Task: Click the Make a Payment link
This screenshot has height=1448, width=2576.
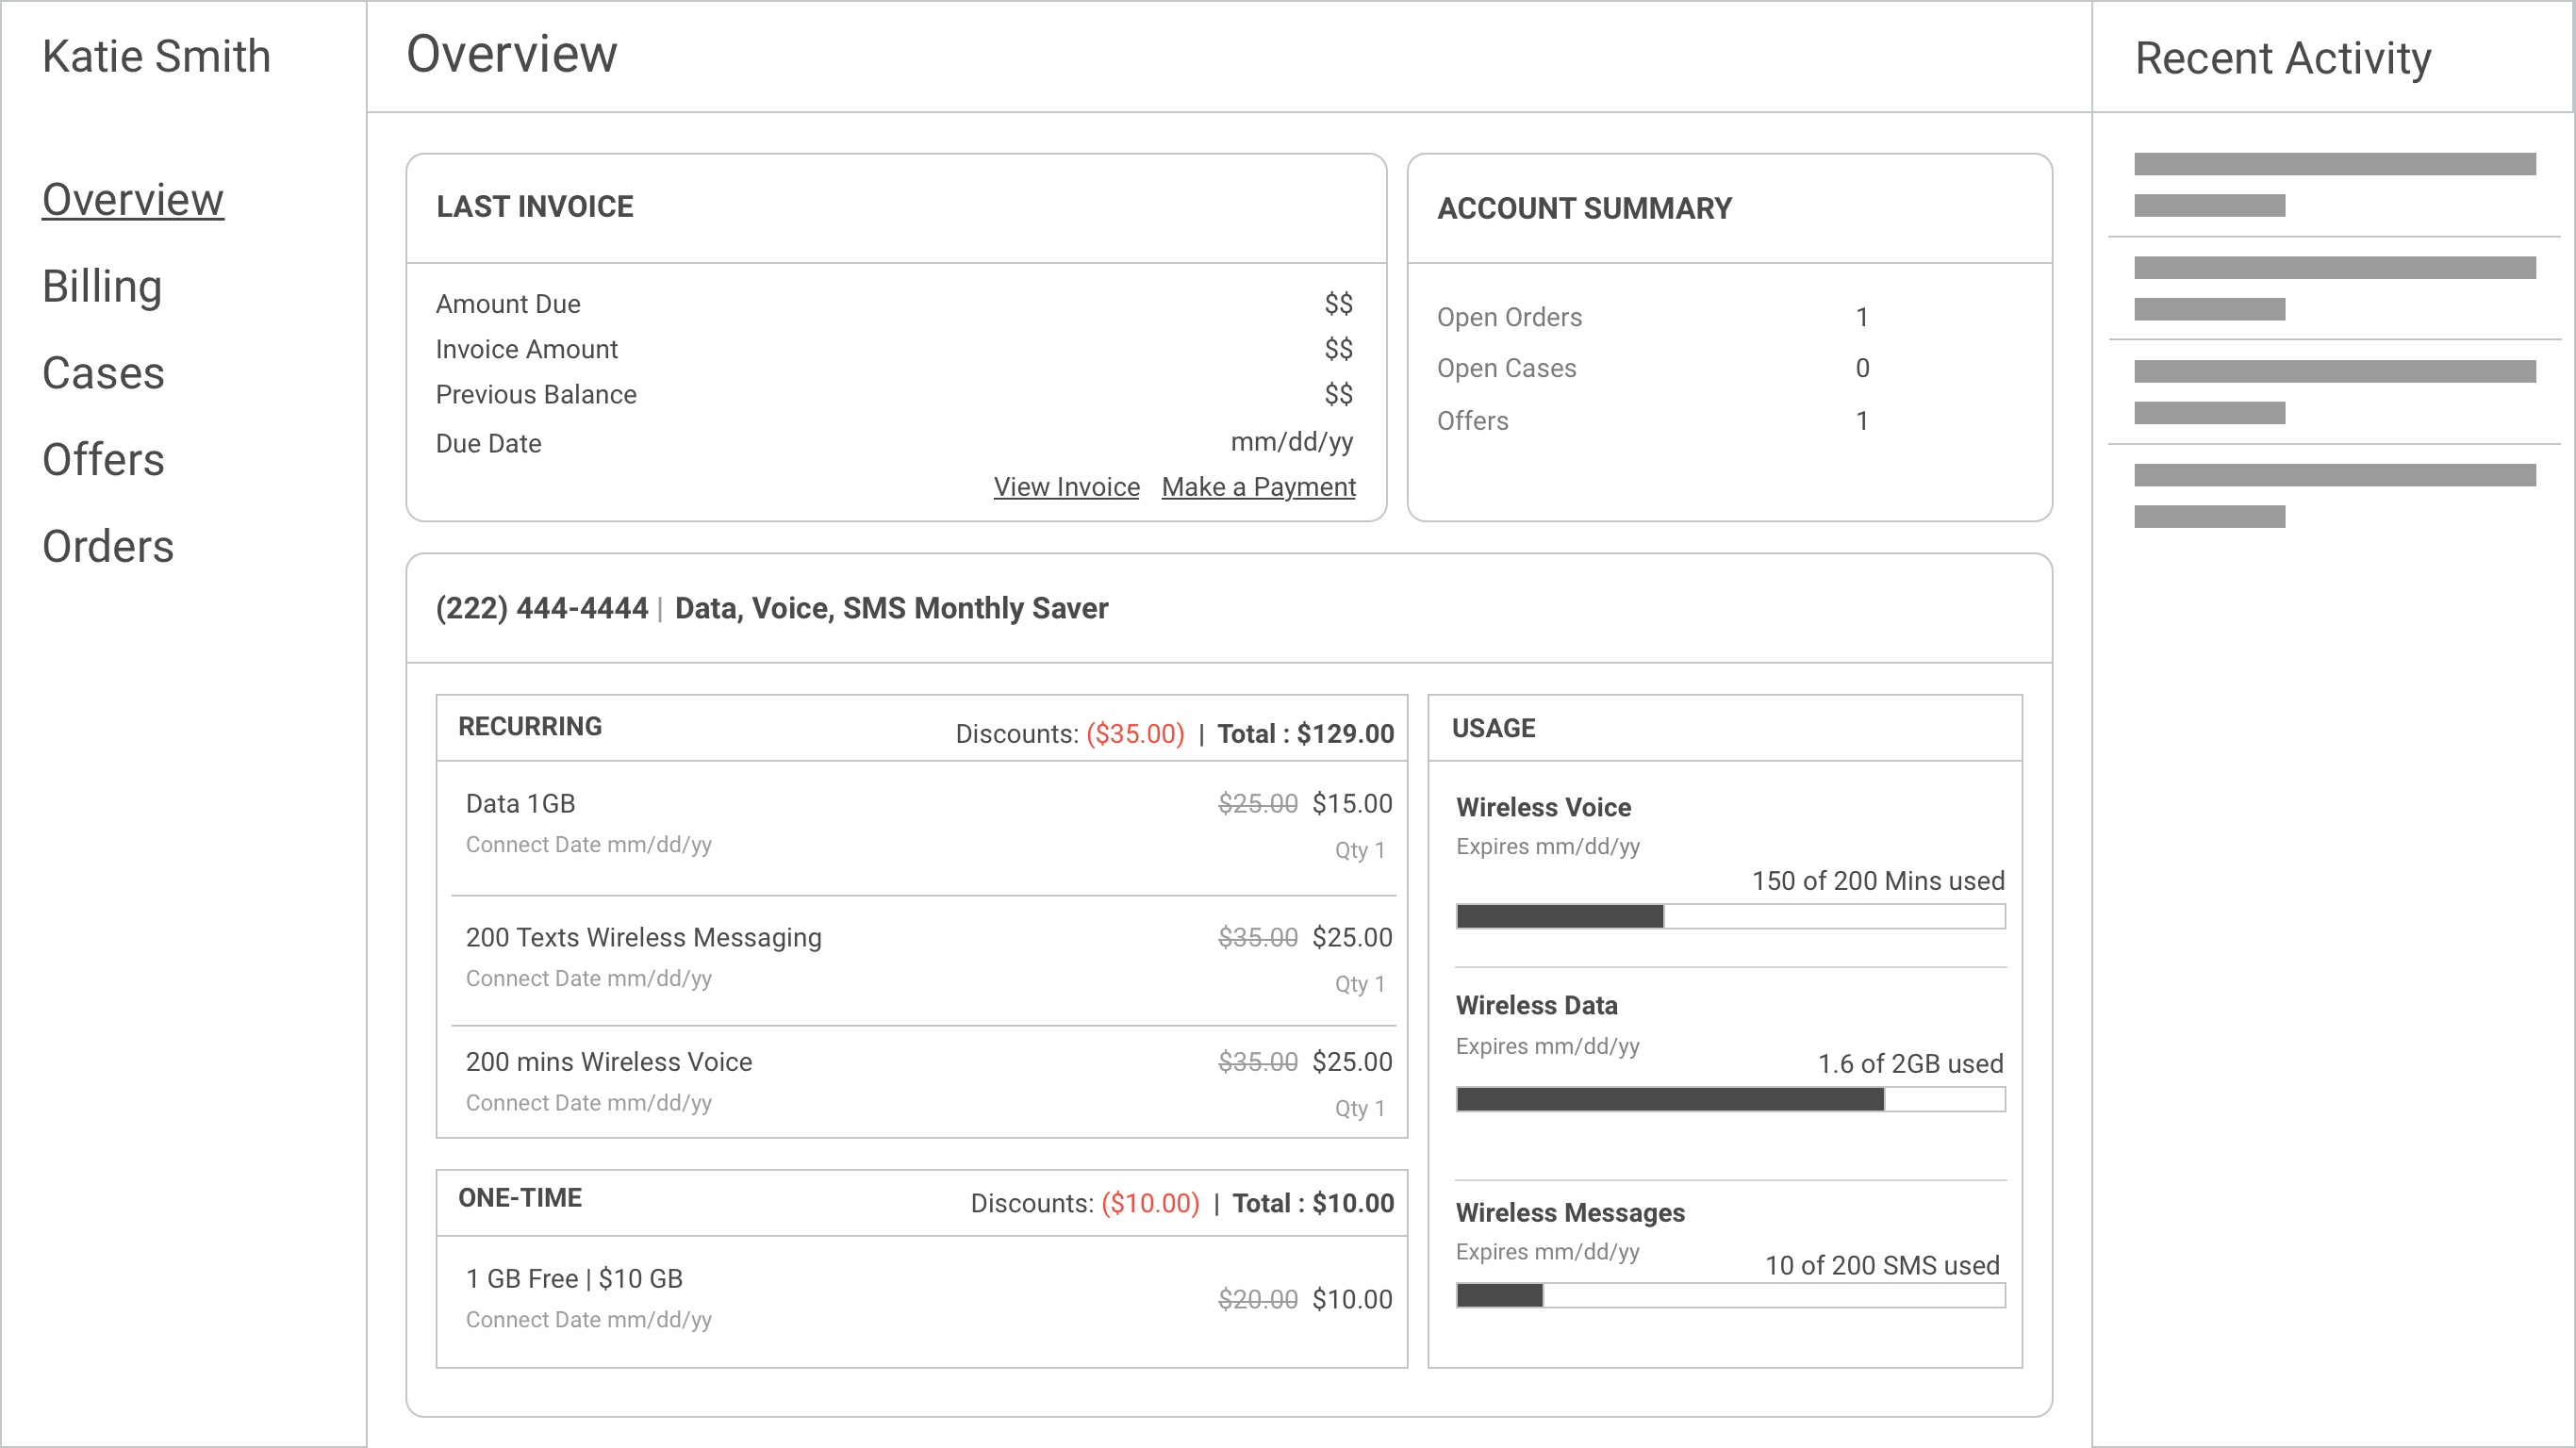Action: (x=1258, y=487)
